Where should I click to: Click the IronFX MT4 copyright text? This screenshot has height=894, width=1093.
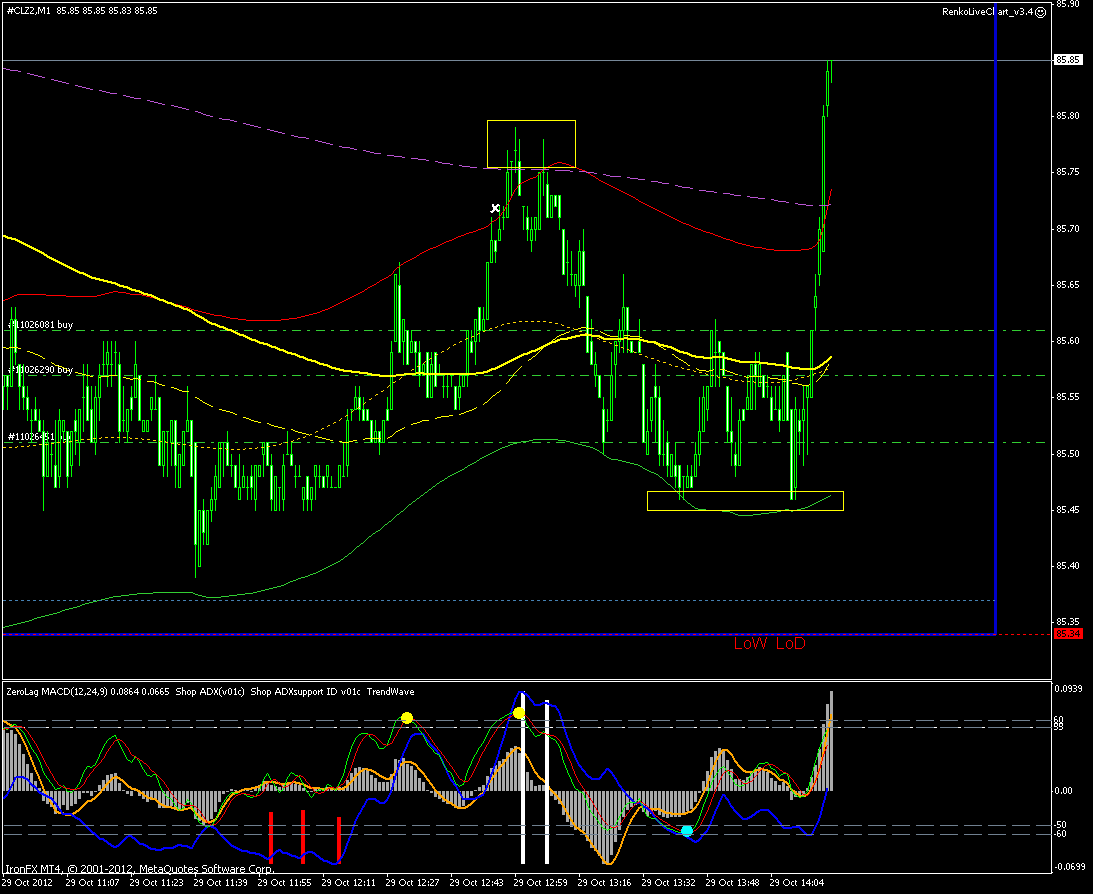[139, 869]
